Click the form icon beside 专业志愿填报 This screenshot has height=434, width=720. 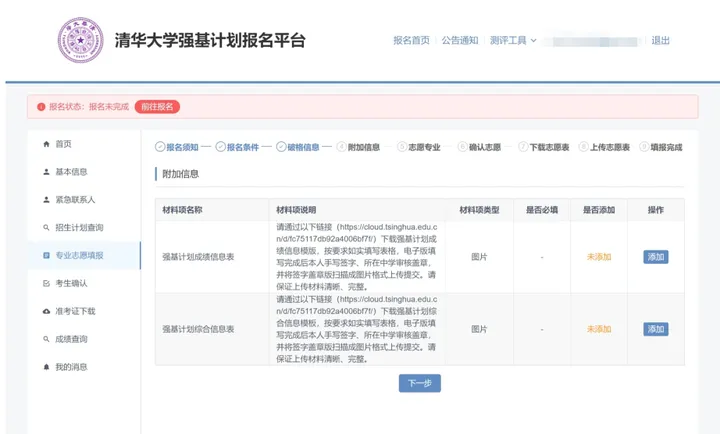click(46, 255)
